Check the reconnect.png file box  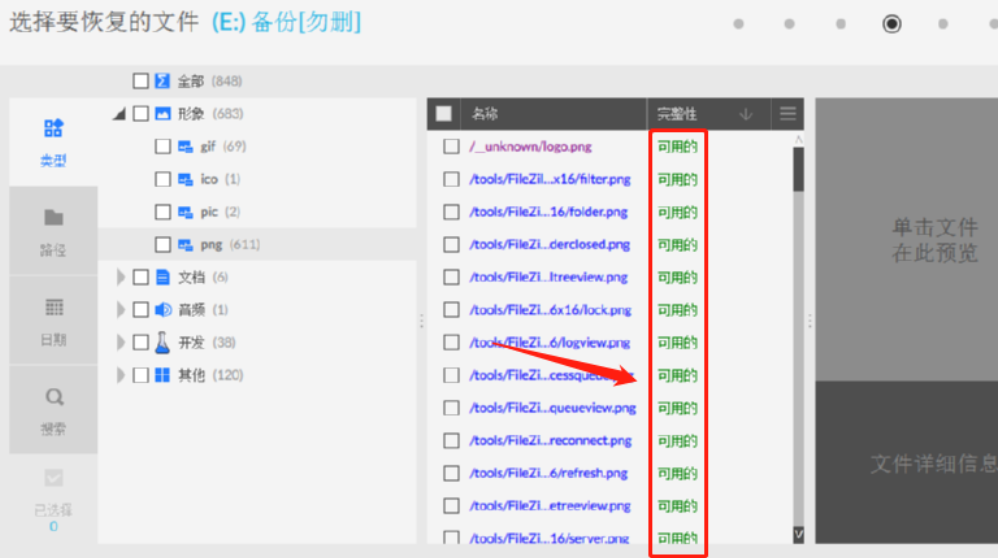(451, 441)
